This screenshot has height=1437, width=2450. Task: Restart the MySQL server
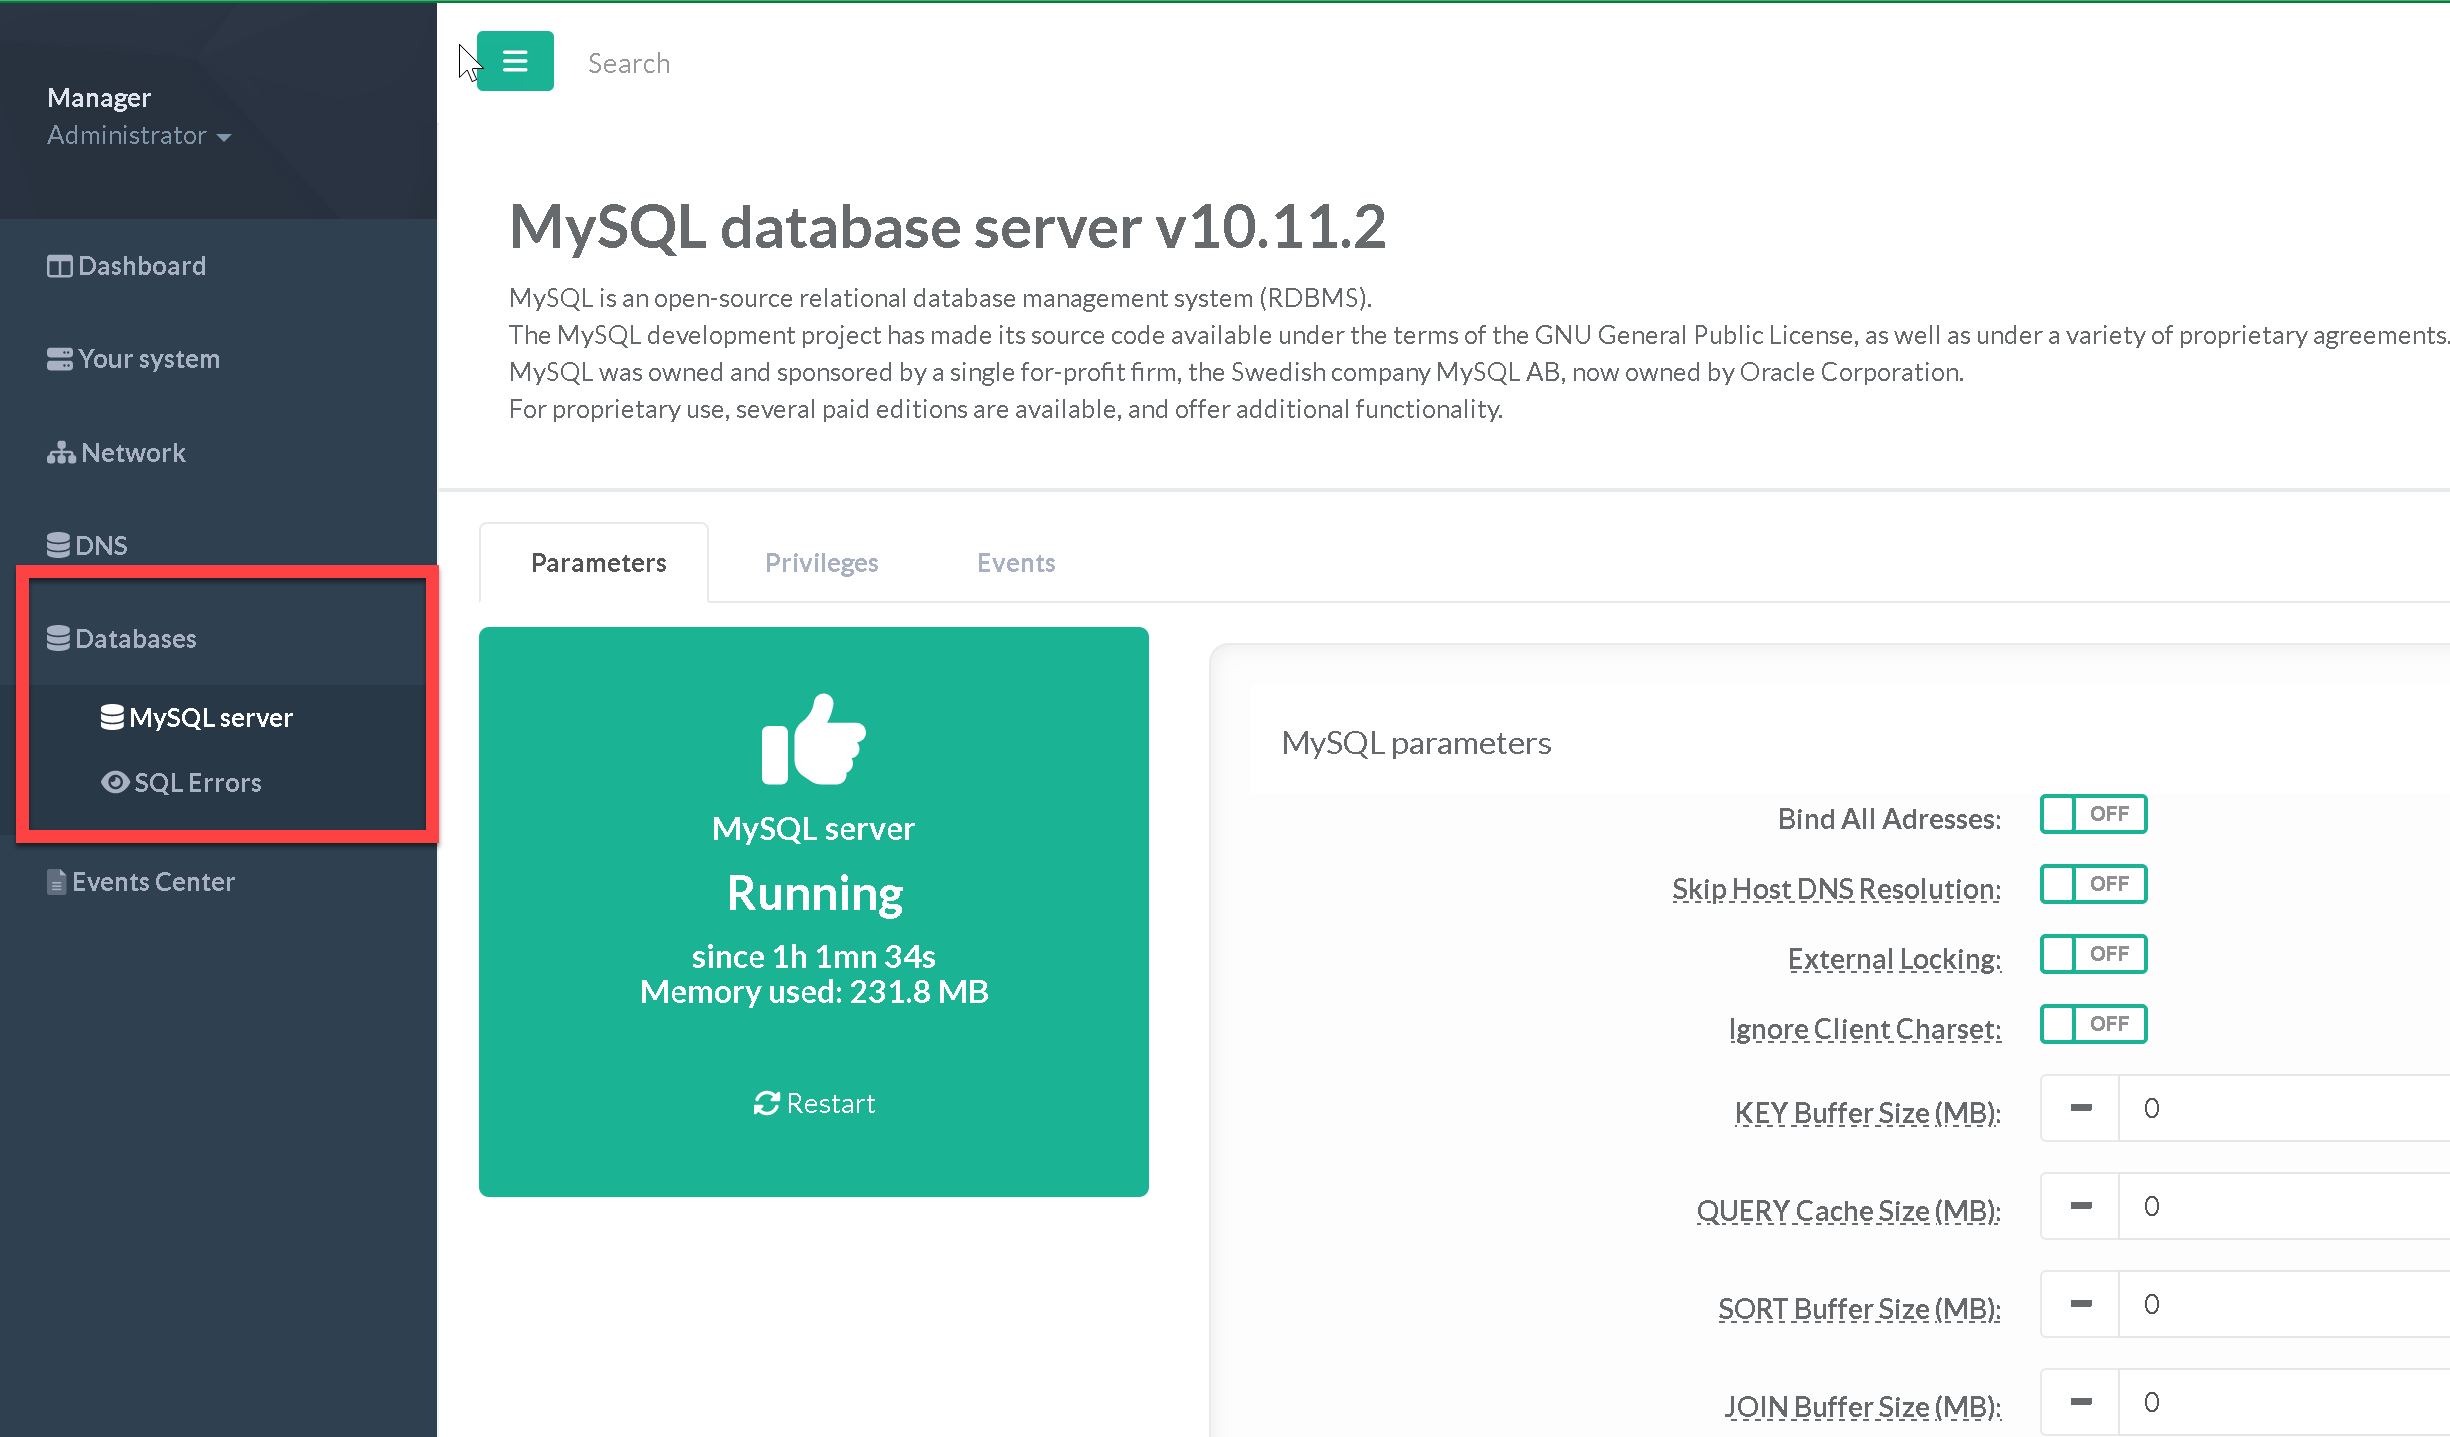[814, 1104]
